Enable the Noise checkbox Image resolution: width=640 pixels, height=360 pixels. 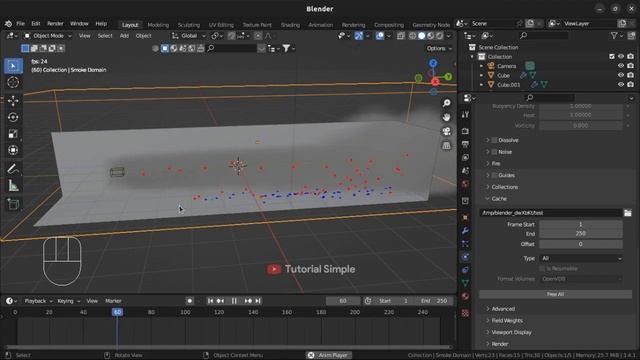(x=494, y=152)
